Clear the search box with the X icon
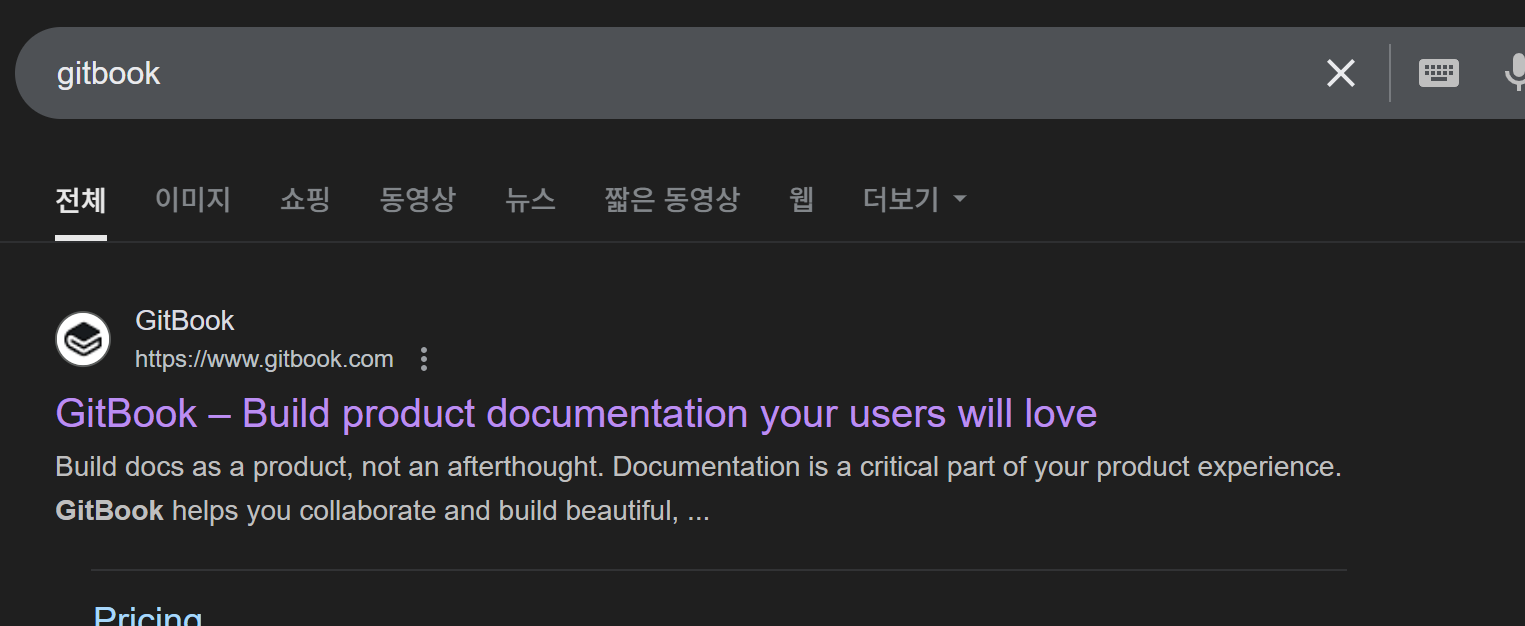The width and height of the screenshot is (1525, 626). pos(1340,73)
